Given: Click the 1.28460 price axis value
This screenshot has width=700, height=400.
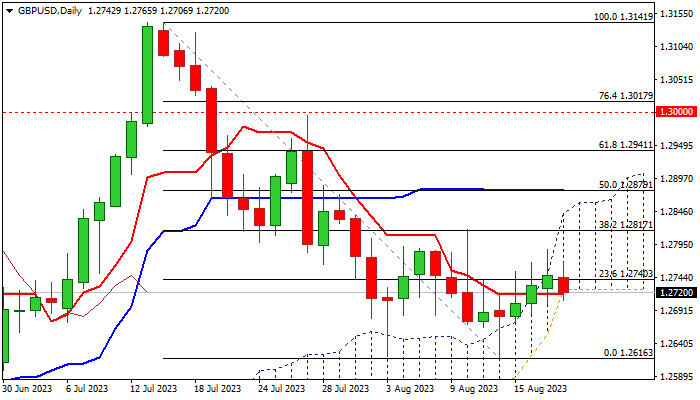Looking at the screenshot, I should tap(676, 212).
